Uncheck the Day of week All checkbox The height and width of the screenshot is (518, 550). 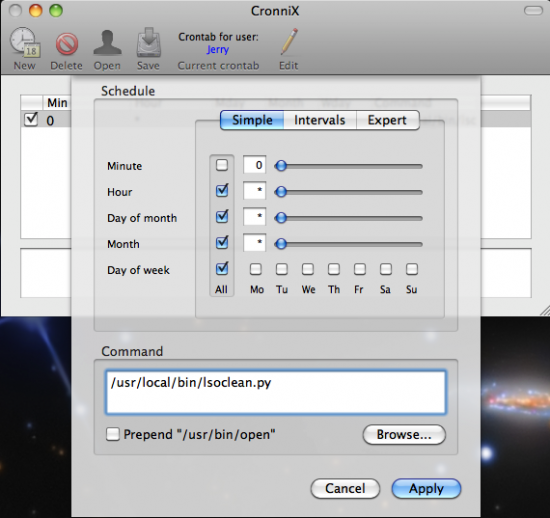point(222,269)
